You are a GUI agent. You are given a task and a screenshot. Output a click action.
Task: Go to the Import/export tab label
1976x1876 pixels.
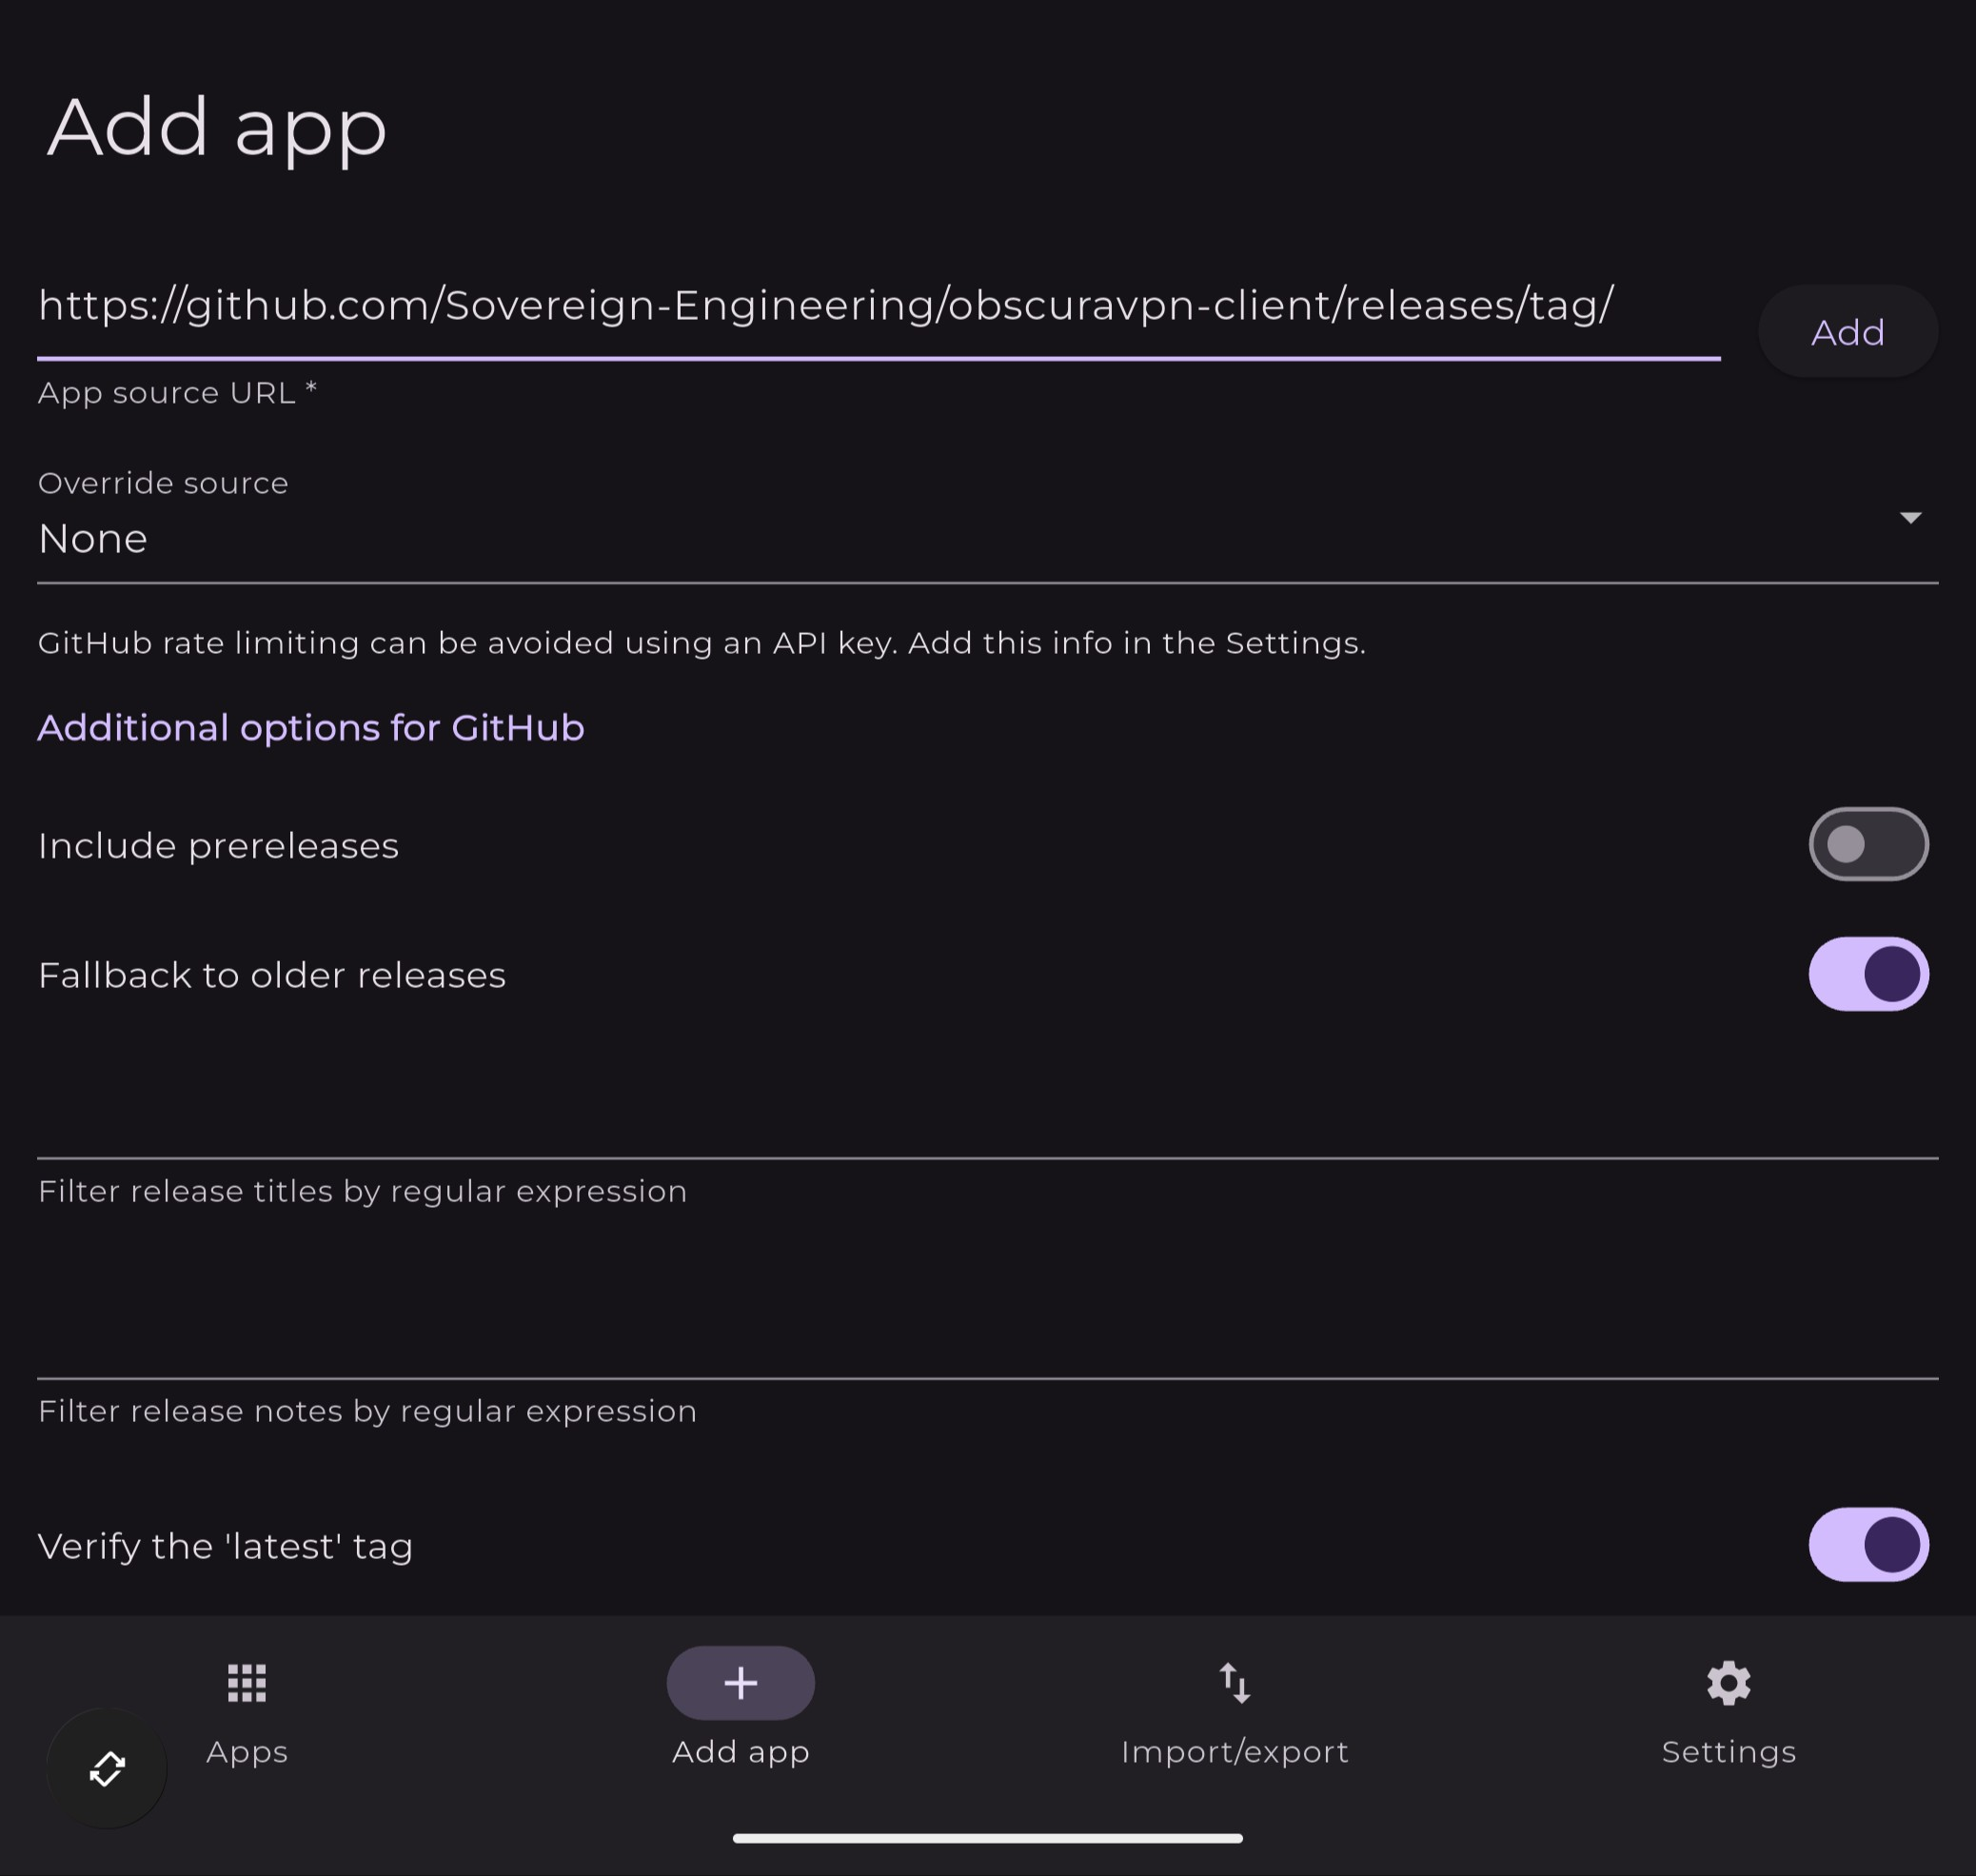tap(1235, 1752)
